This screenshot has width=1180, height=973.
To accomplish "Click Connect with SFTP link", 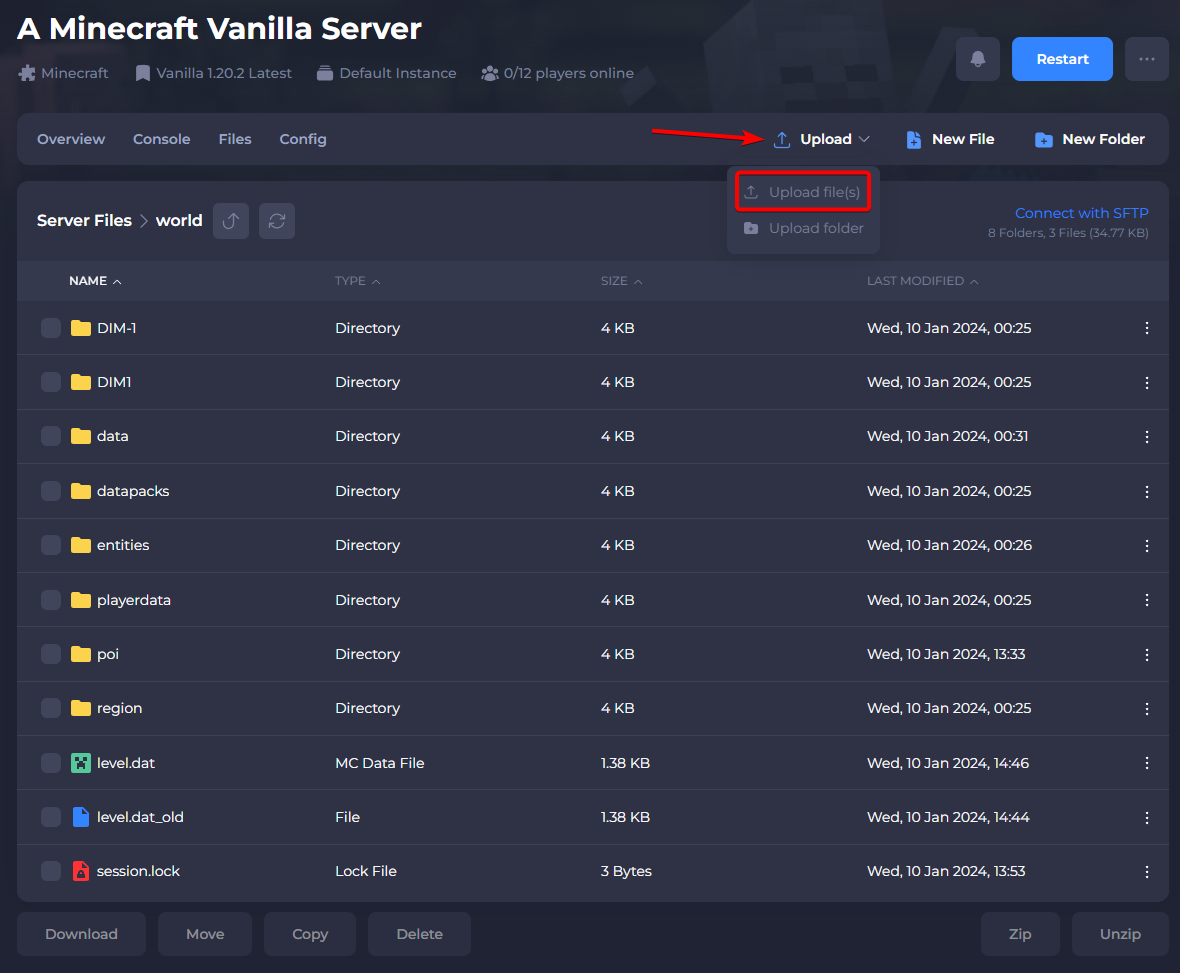I will [x=1081, y=213].
